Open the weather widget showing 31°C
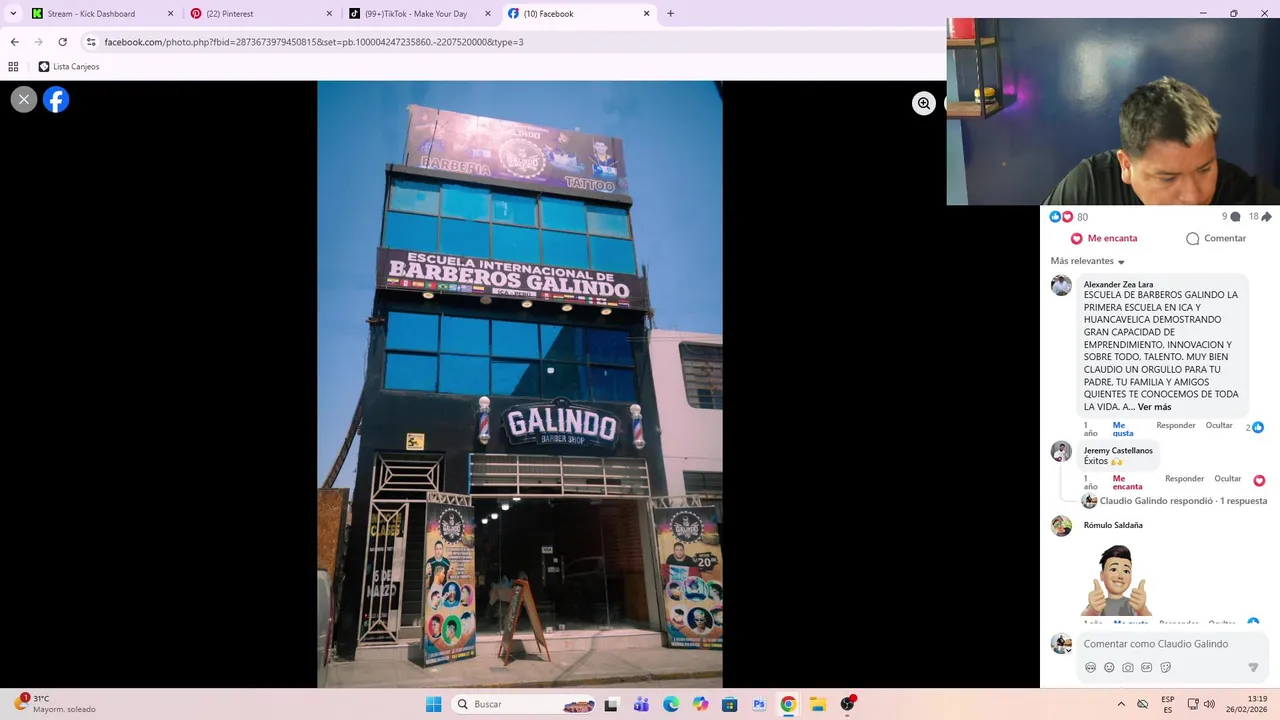The height and width of the screenshot is (720, 1280). point(57,704)
